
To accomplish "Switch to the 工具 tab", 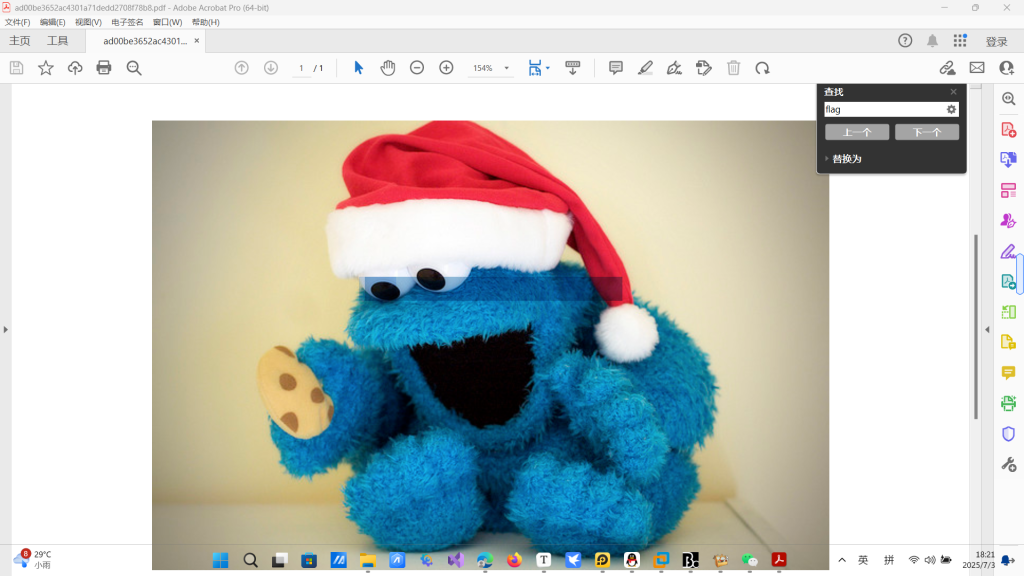I will (58, 41).
